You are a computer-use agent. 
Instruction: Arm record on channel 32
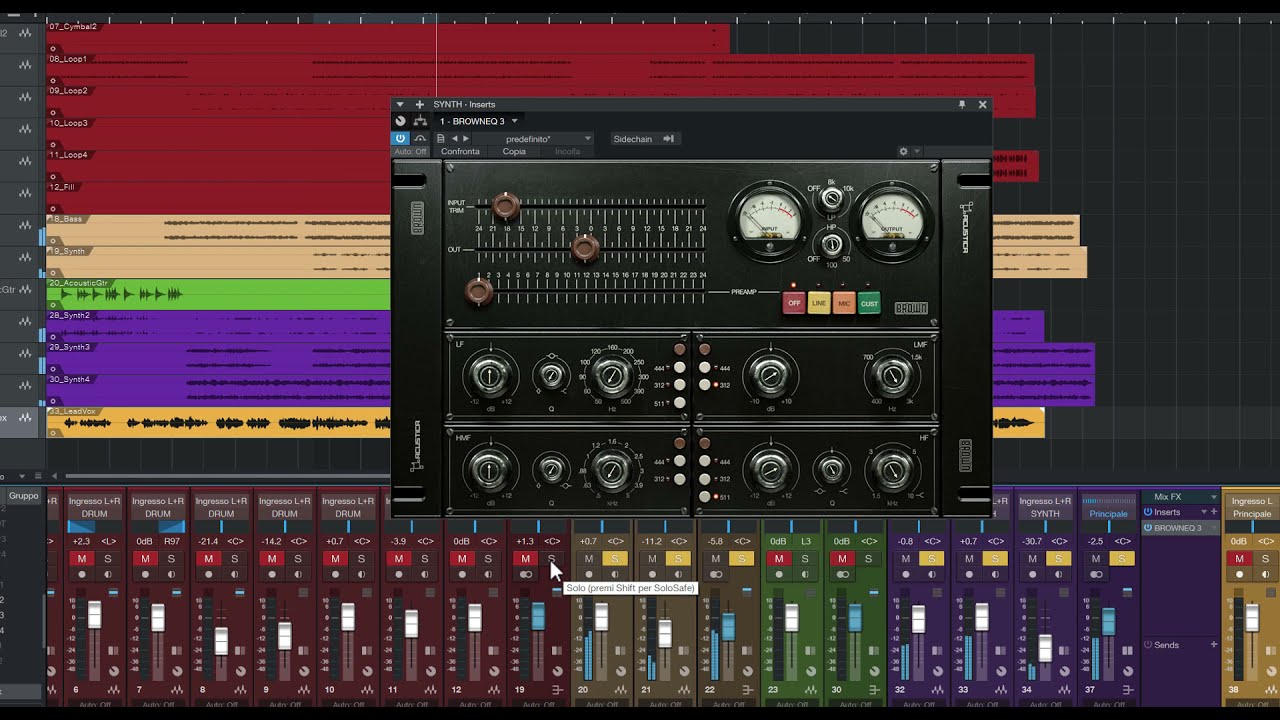tap(906, 575)
